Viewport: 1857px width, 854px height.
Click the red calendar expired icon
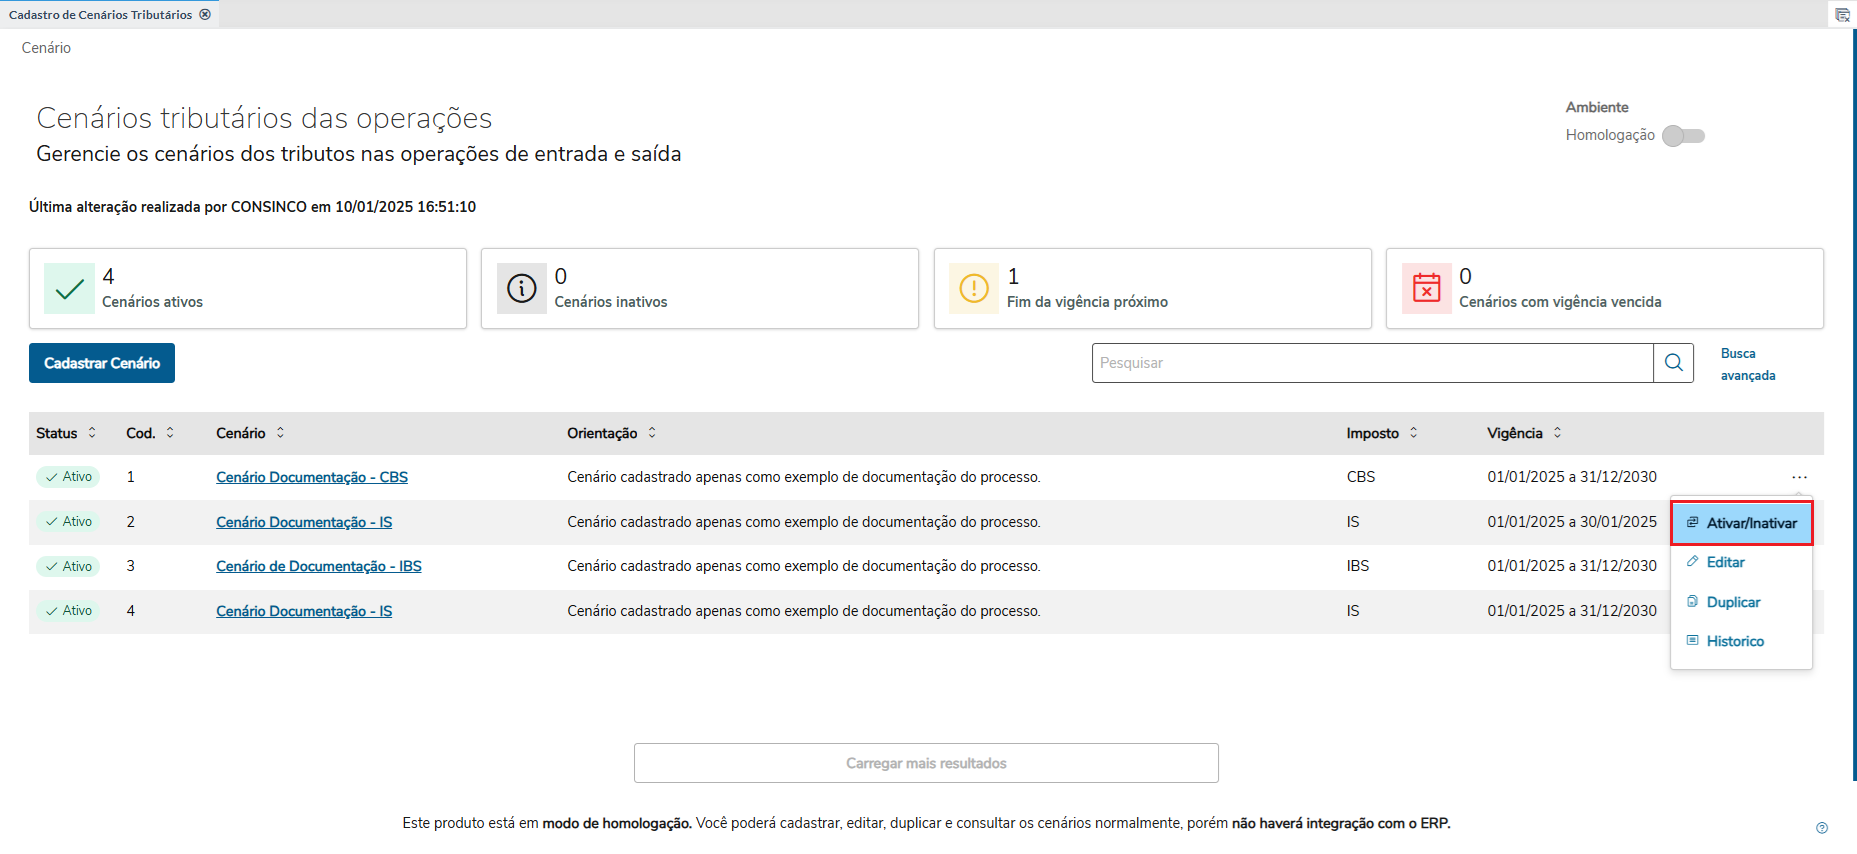click(x=1426, y=289)
